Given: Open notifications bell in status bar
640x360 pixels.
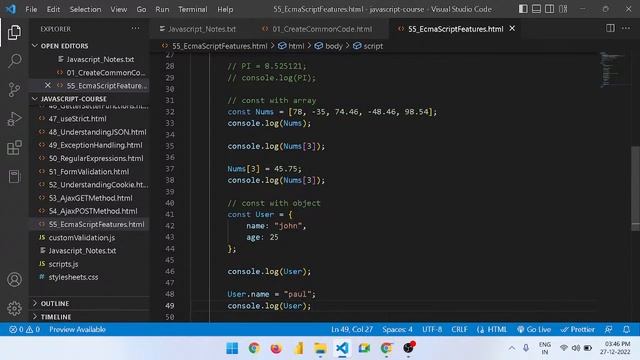Looking at the screenshot, I should 627,329.
